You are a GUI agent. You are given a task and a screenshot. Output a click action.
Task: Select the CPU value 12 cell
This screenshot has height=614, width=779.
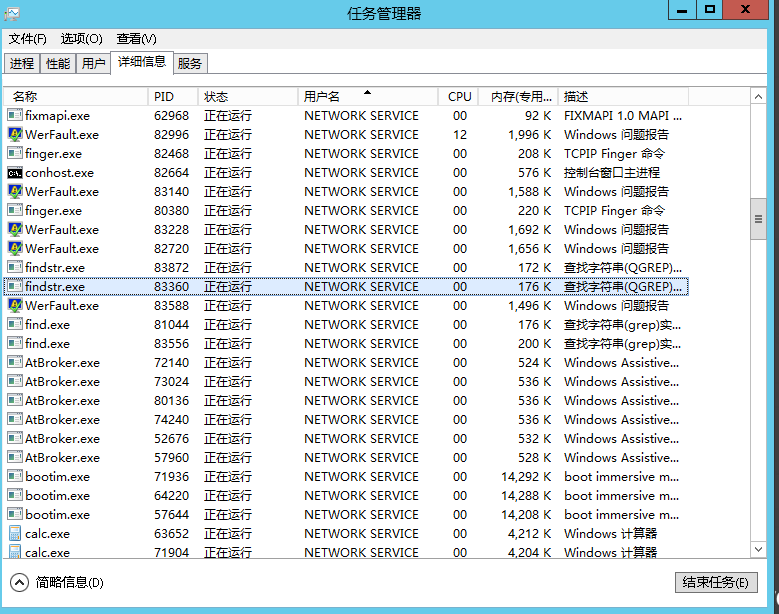click(460, 135)
